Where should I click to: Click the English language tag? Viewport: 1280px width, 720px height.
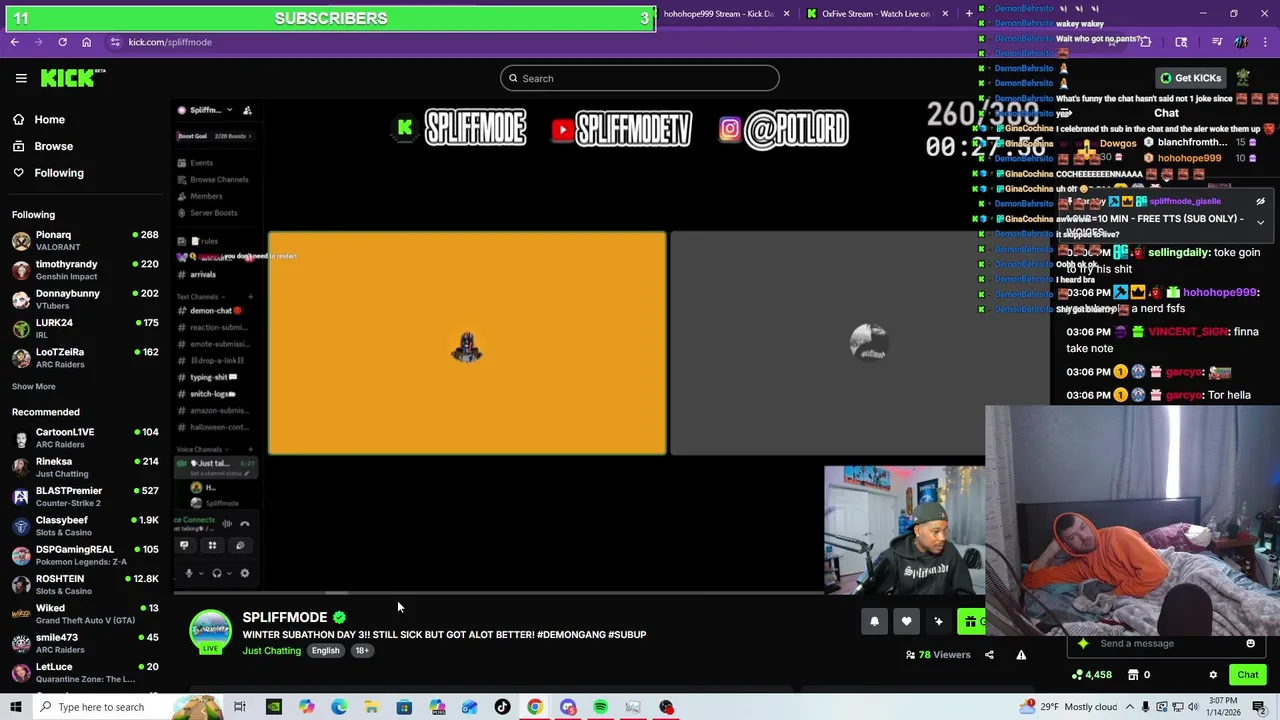[x=325, y=651]
